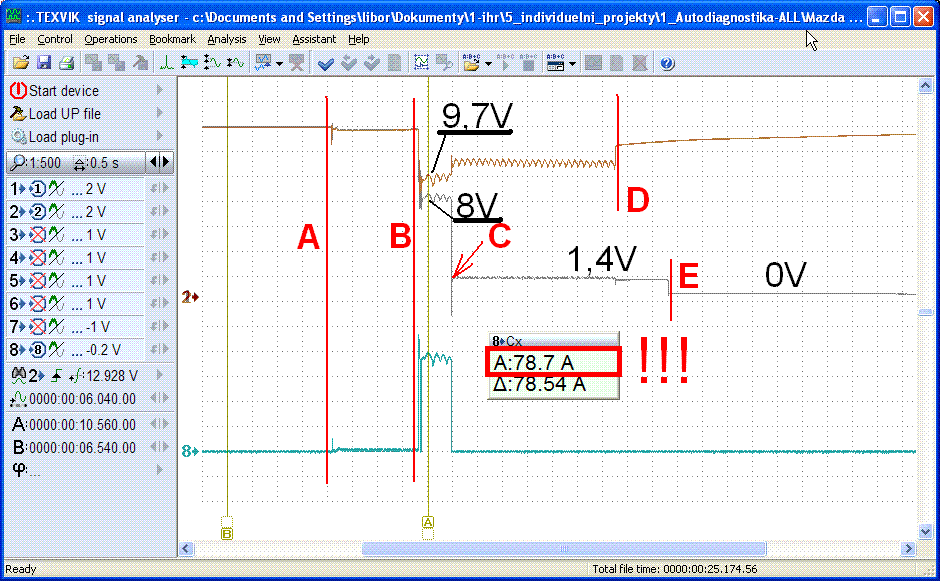Click the waveform coupling icon on channel 2
Viewport: 940px width, 581px height.
tap(57, 212)
